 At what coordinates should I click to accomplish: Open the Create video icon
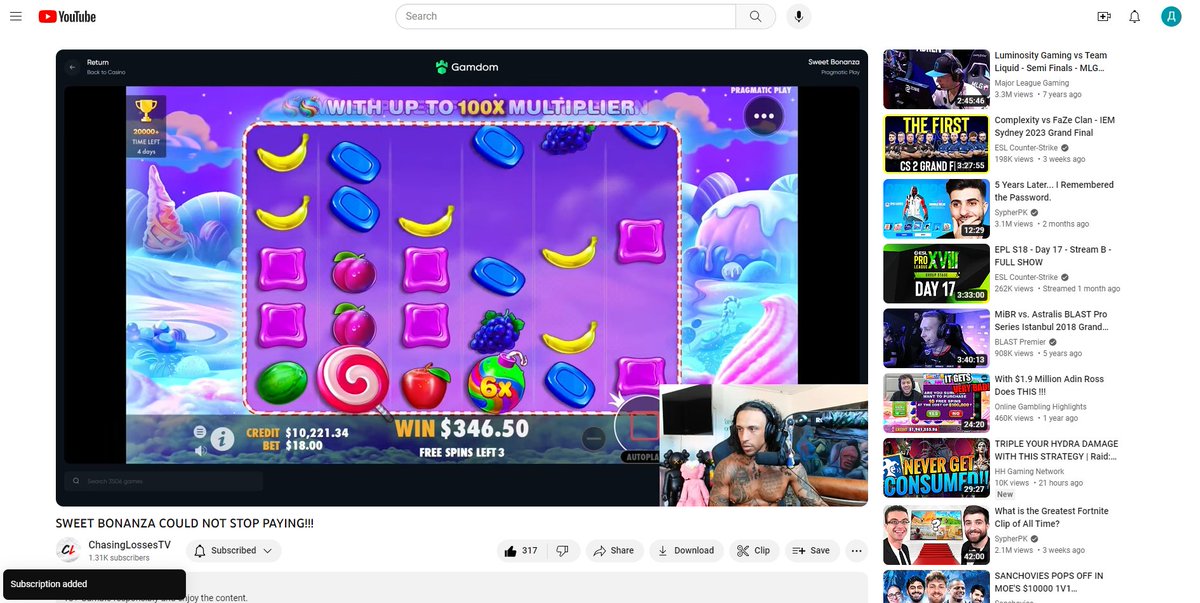click(1104, 16)
